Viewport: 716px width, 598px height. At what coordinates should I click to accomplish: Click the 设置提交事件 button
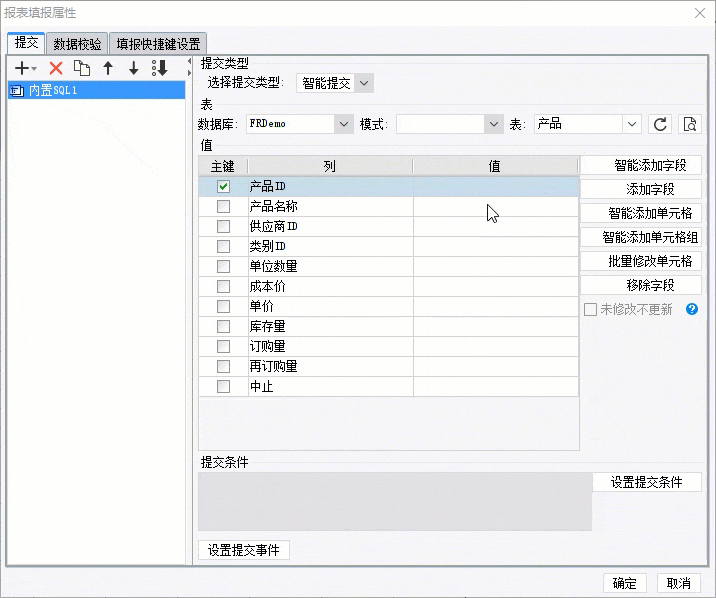244,550
